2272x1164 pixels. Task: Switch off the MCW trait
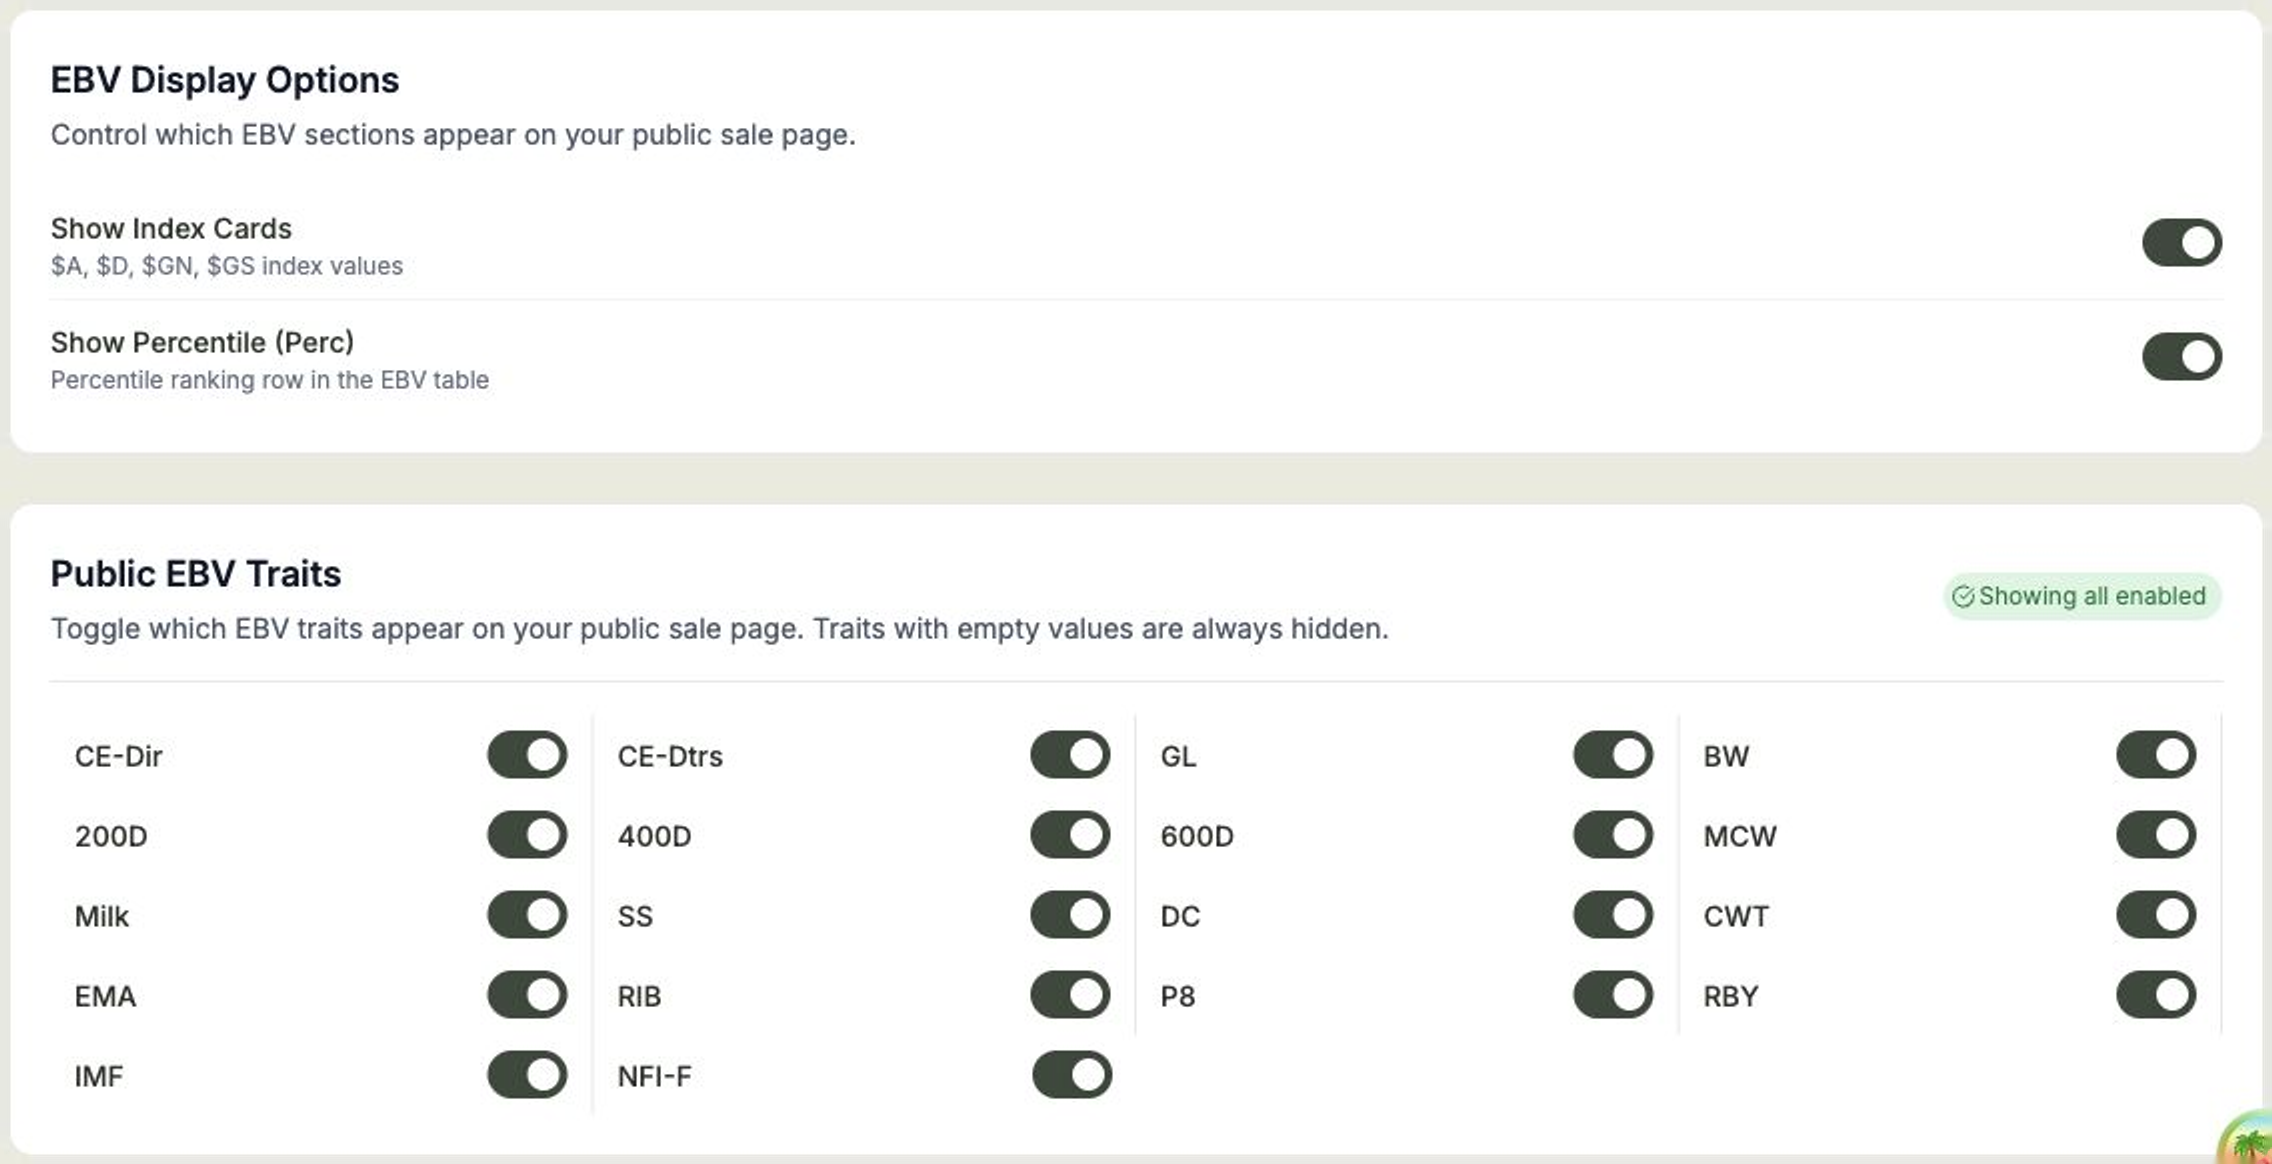click(2156, 835)
